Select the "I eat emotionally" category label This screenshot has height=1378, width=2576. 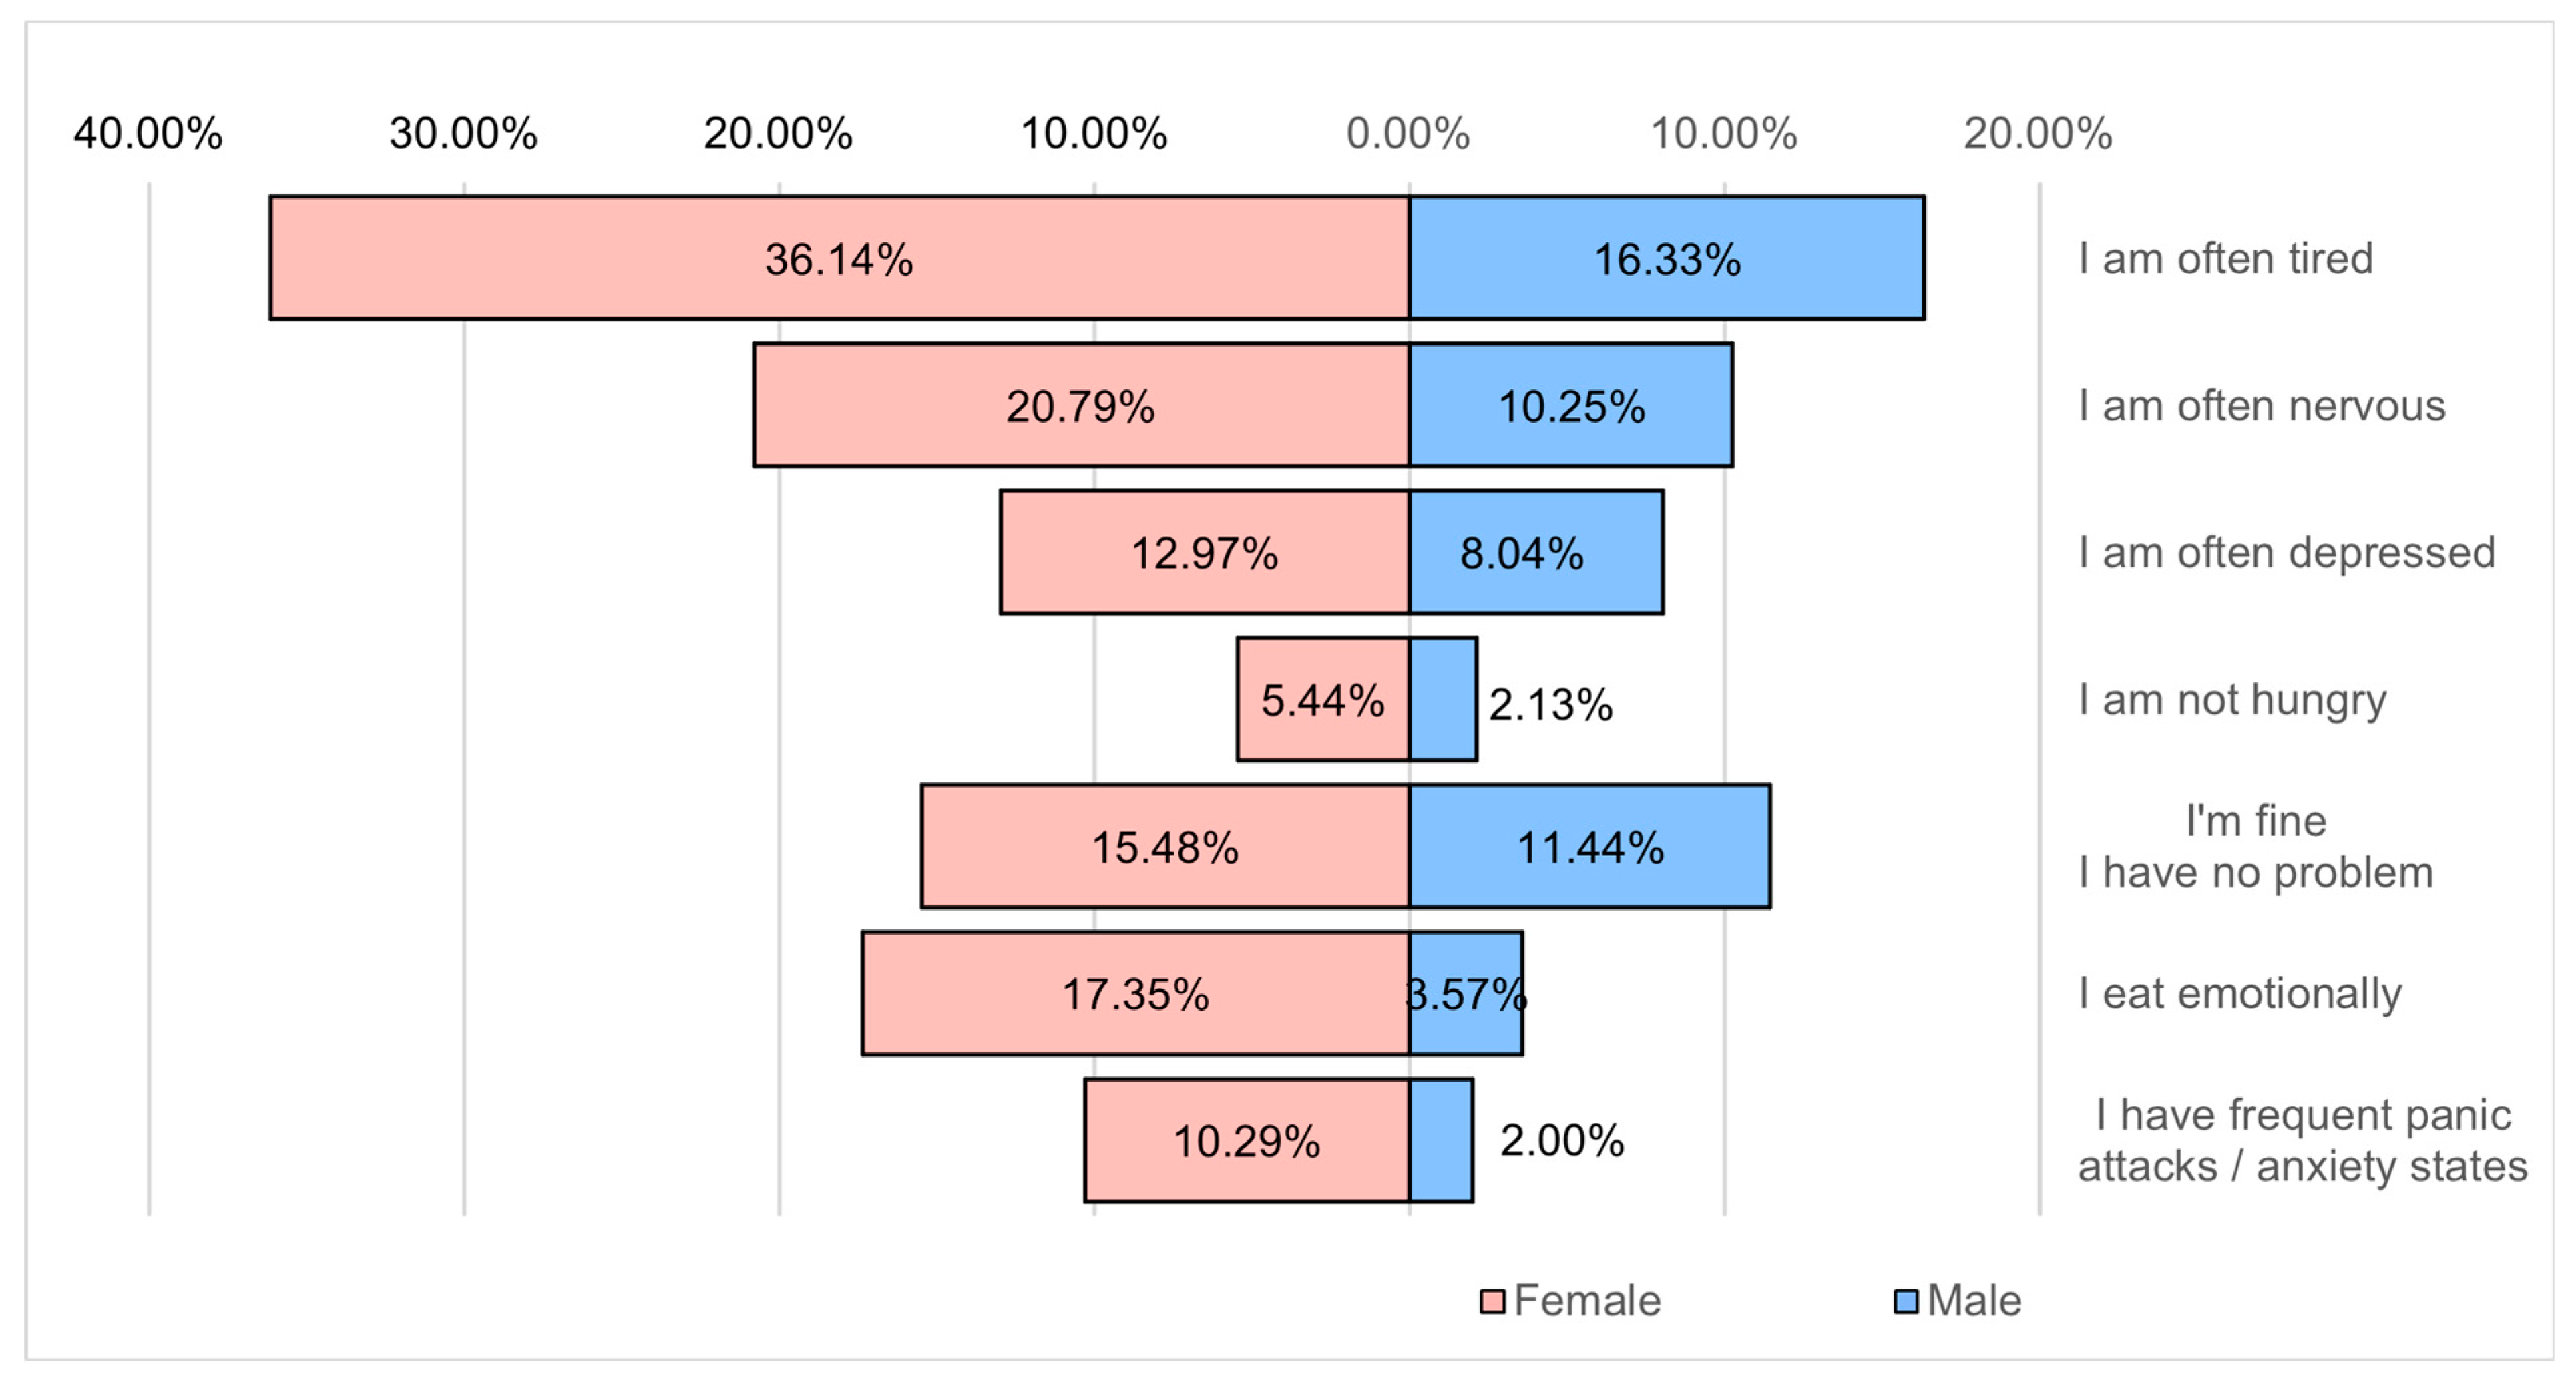[x=2239, y=993]
